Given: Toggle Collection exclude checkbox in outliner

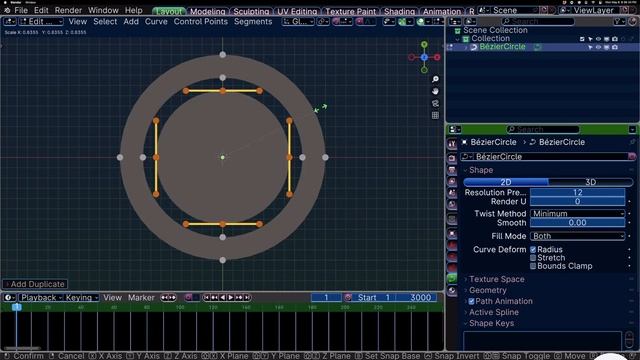Looking at the screenshot, I should click(x=582, y=39).
